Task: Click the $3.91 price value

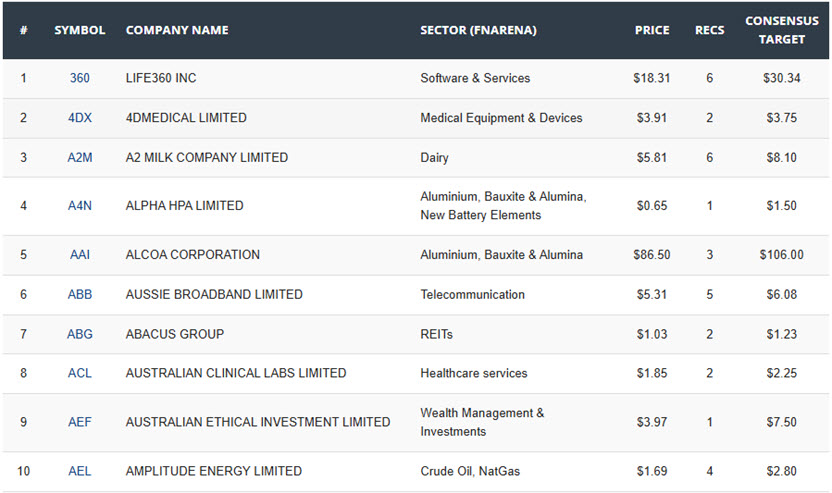Action: pyautogui.click(x=652, y=118)
